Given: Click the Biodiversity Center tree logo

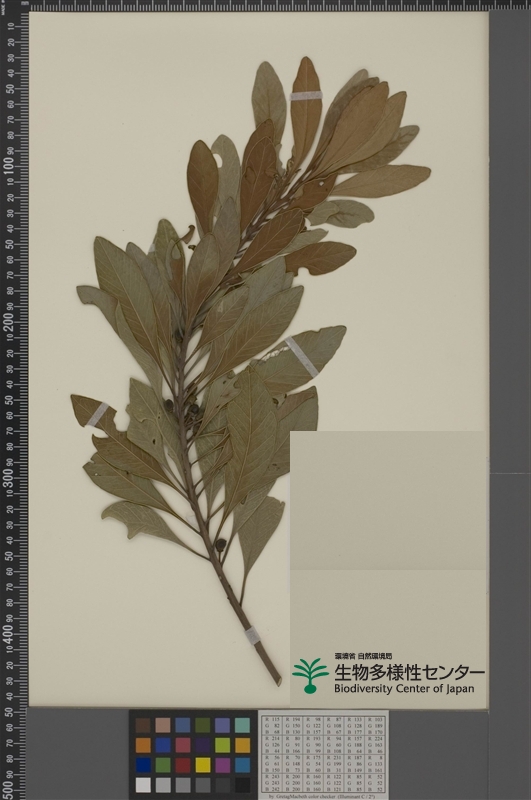Looking at the screenshot, I should tap(310, 676).
